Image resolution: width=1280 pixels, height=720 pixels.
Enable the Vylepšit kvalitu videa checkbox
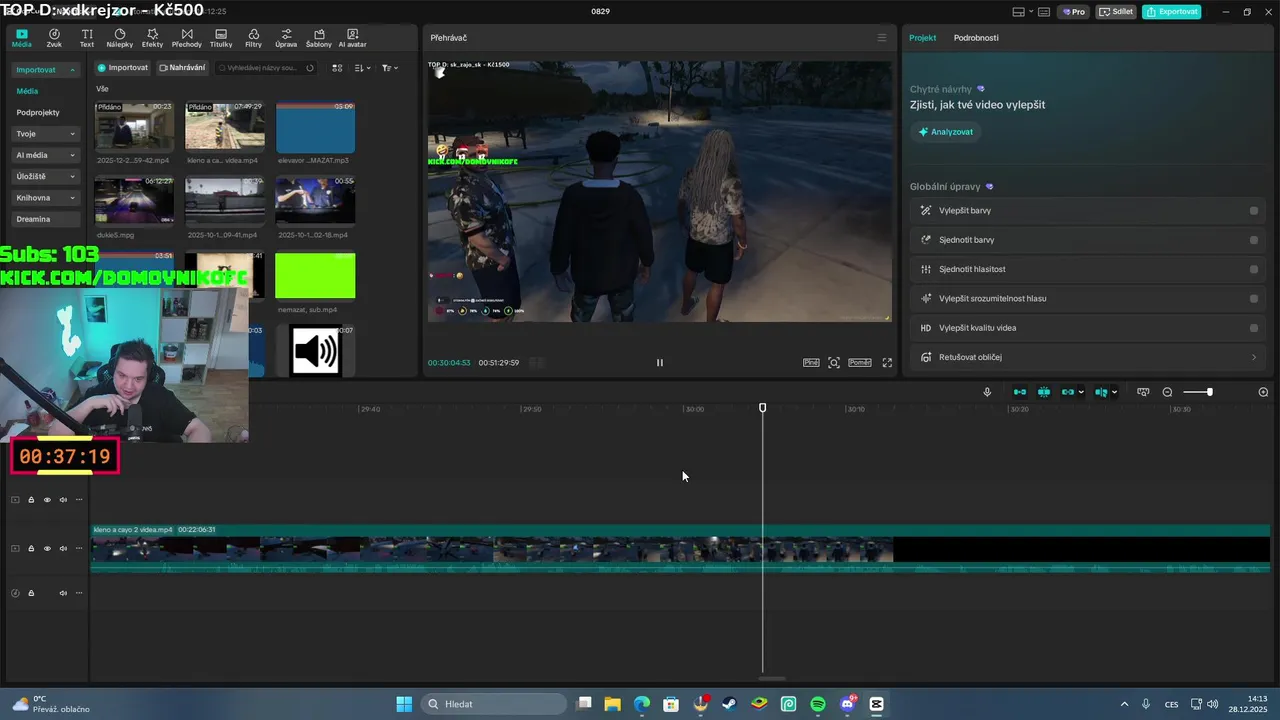tap(1254, 328)
